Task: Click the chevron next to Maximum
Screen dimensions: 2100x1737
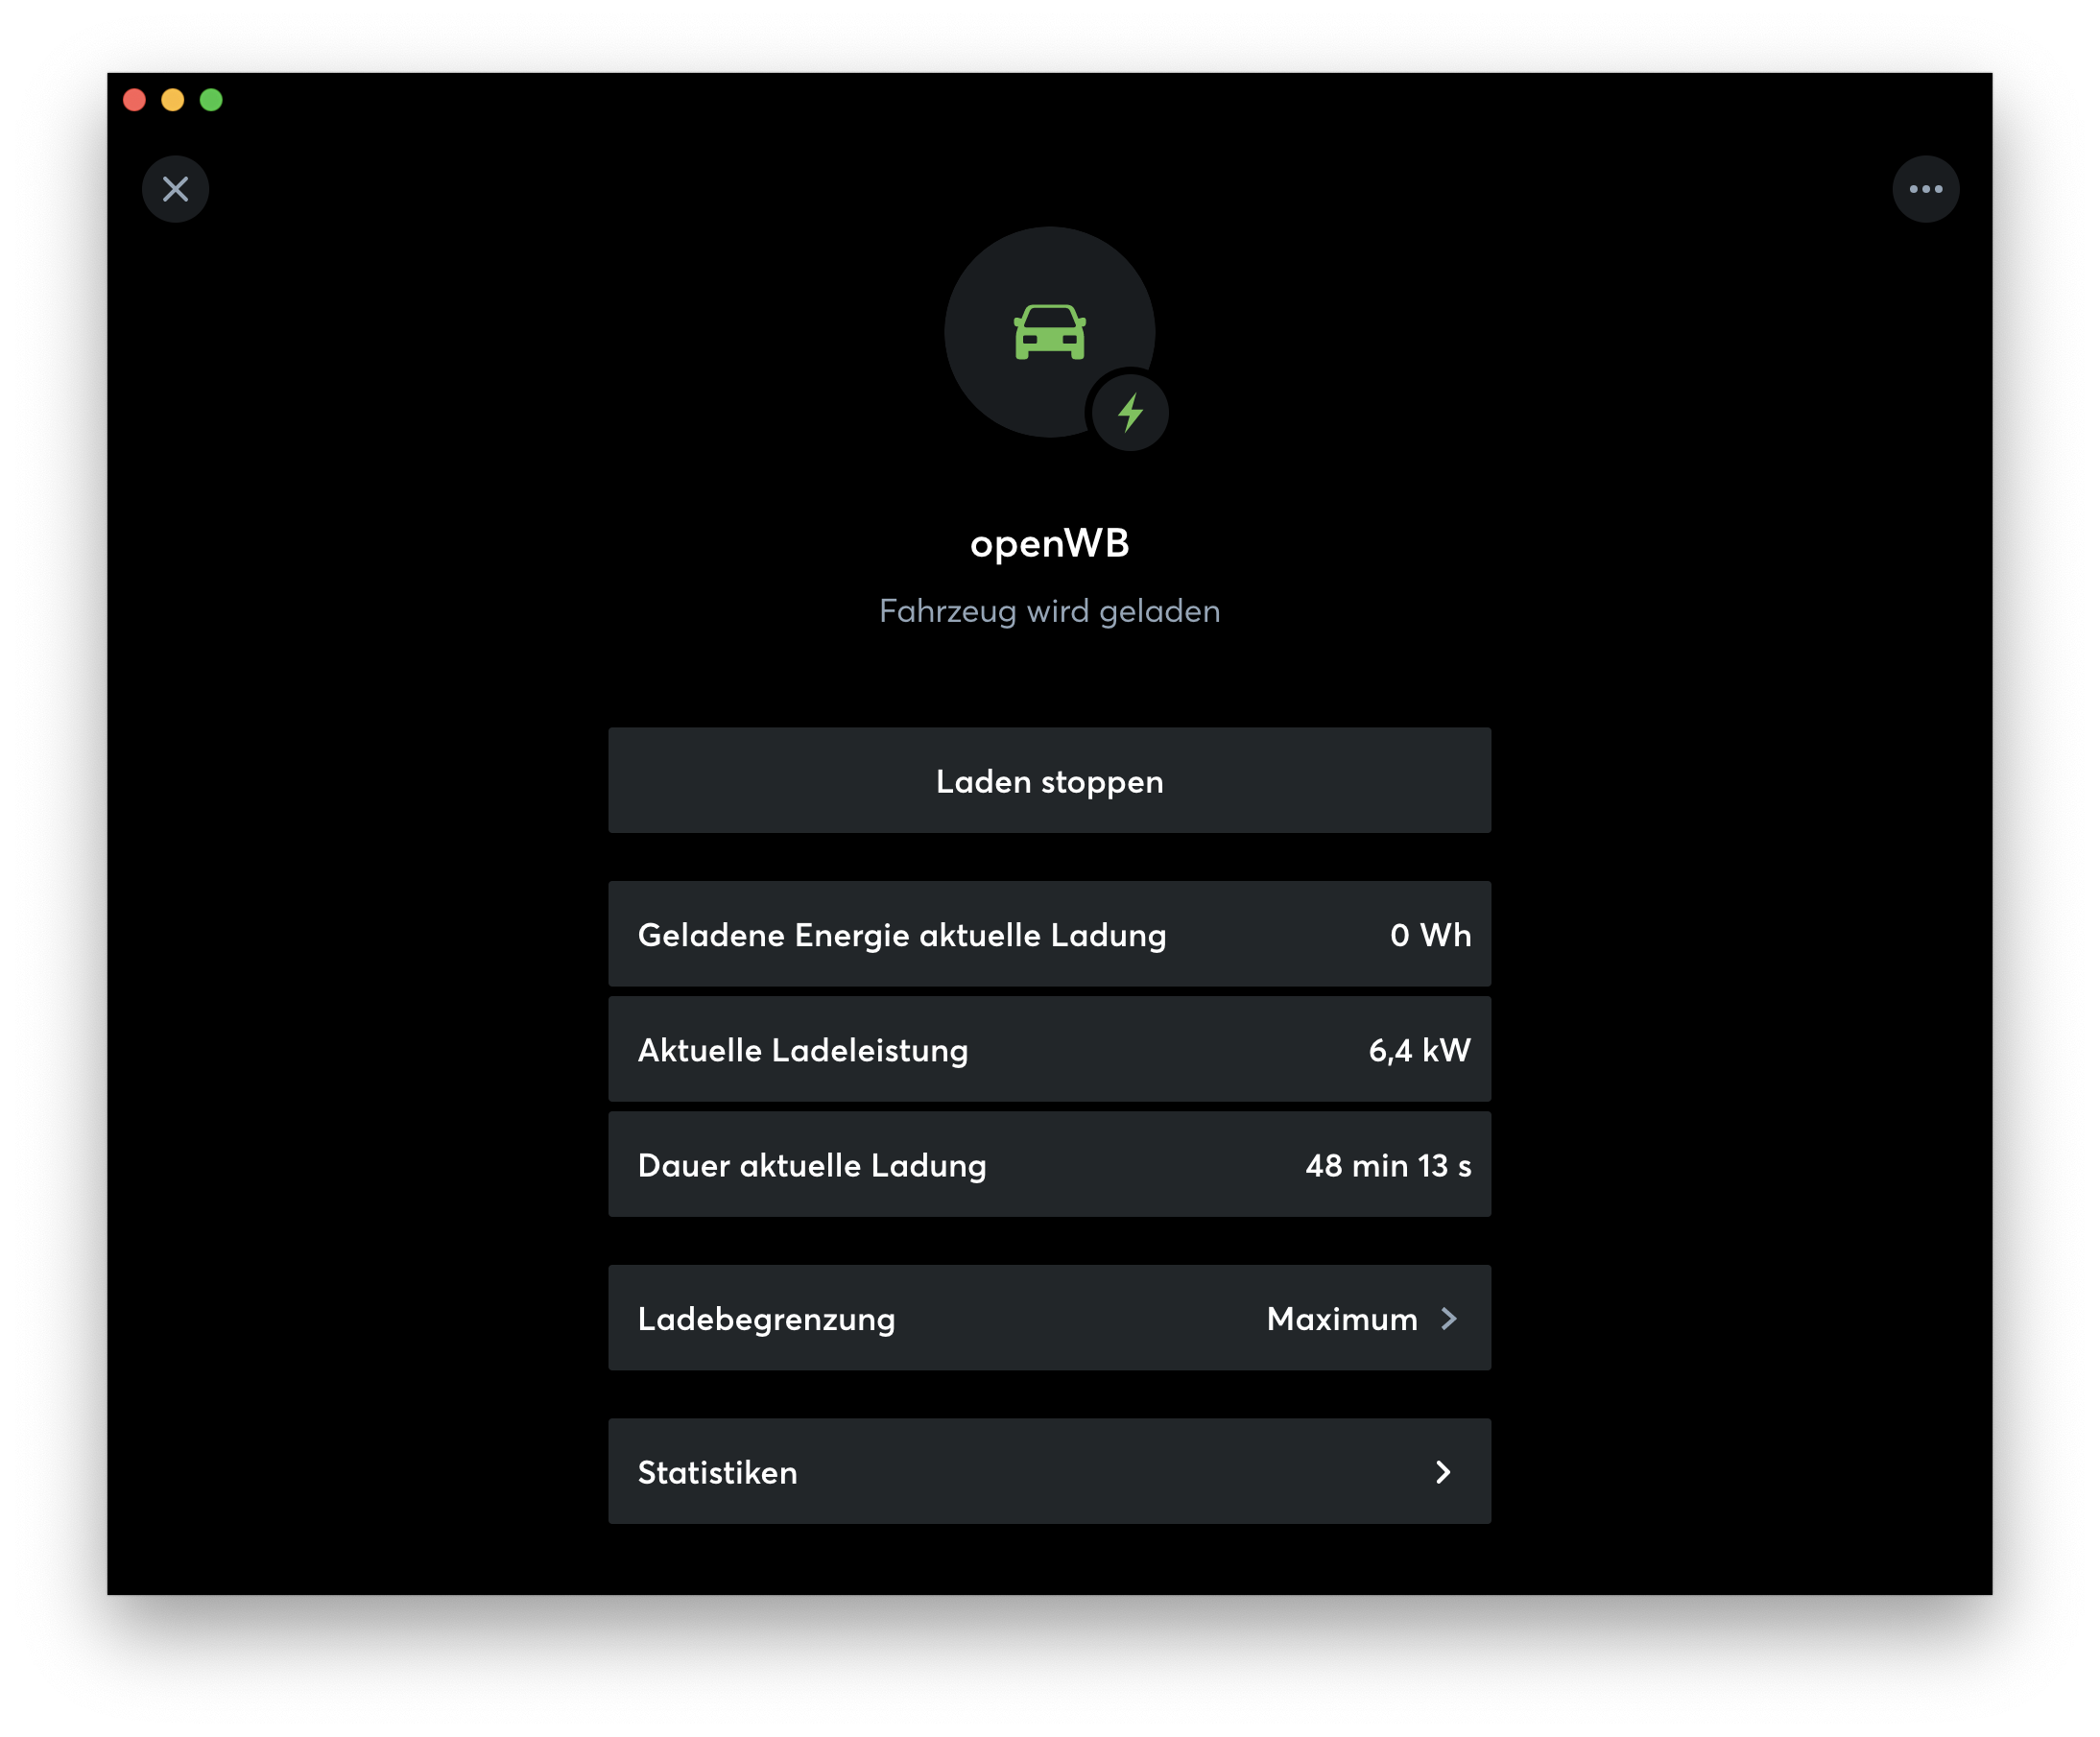Action: pyautogui.click(x=1449, y=1319)
